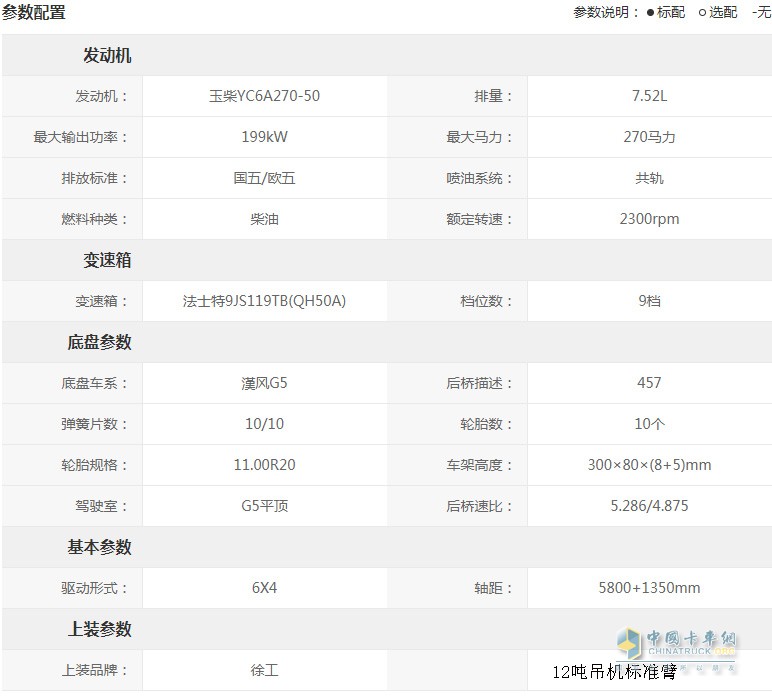772x696 pixels.
Task: Select emission value 国五/欧五
Action: pyautogui.click(x=264, y=178)
